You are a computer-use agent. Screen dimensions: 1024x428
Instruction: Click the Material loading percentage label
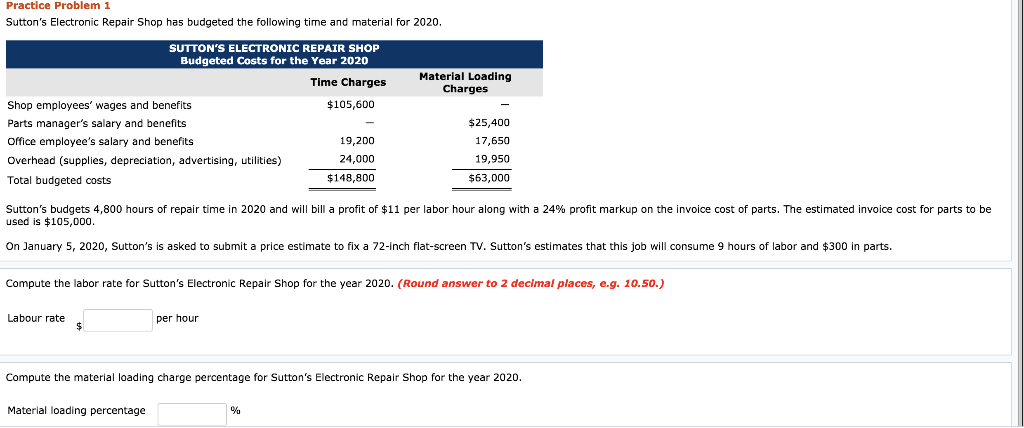click(76, 410)
